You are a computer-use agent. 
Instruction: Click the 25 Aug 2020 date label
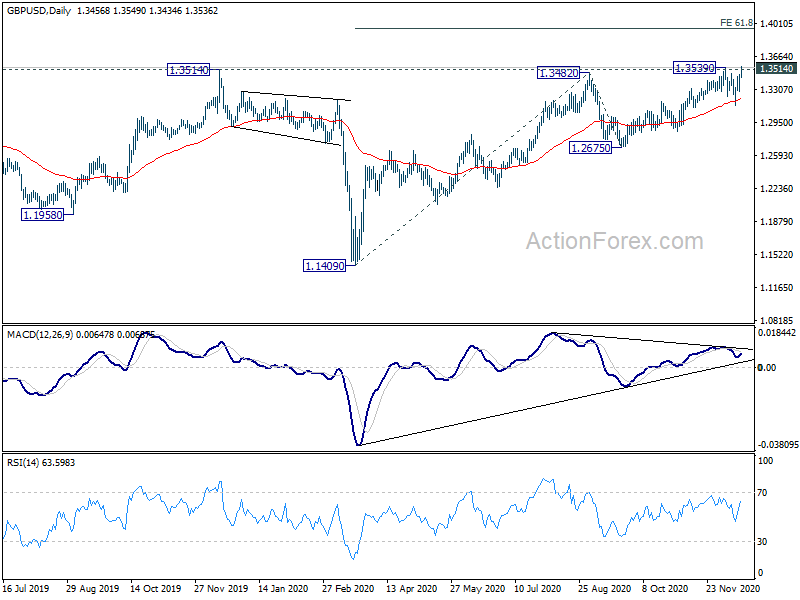(605, 588)
